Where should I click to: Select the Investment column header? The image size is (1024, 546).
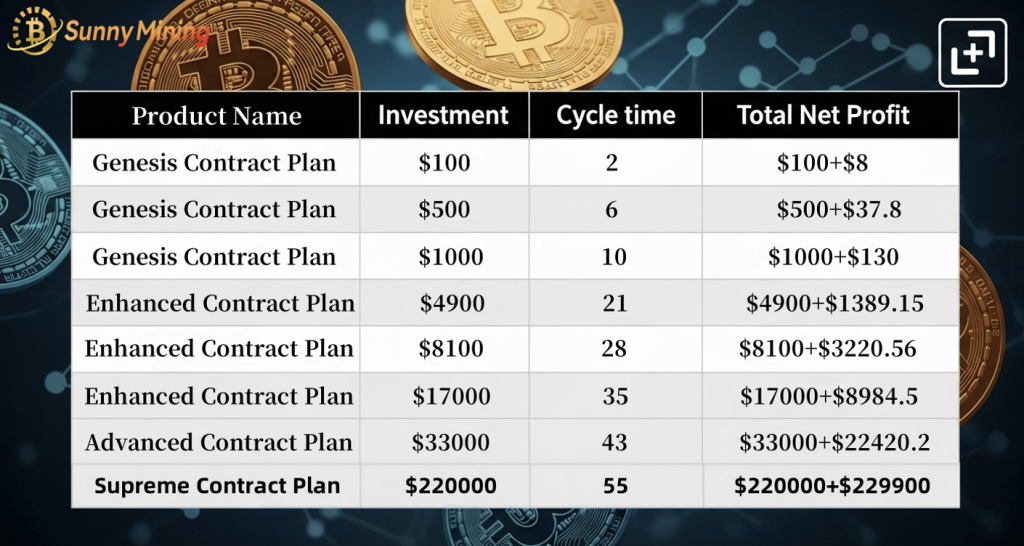pos(444,116)
